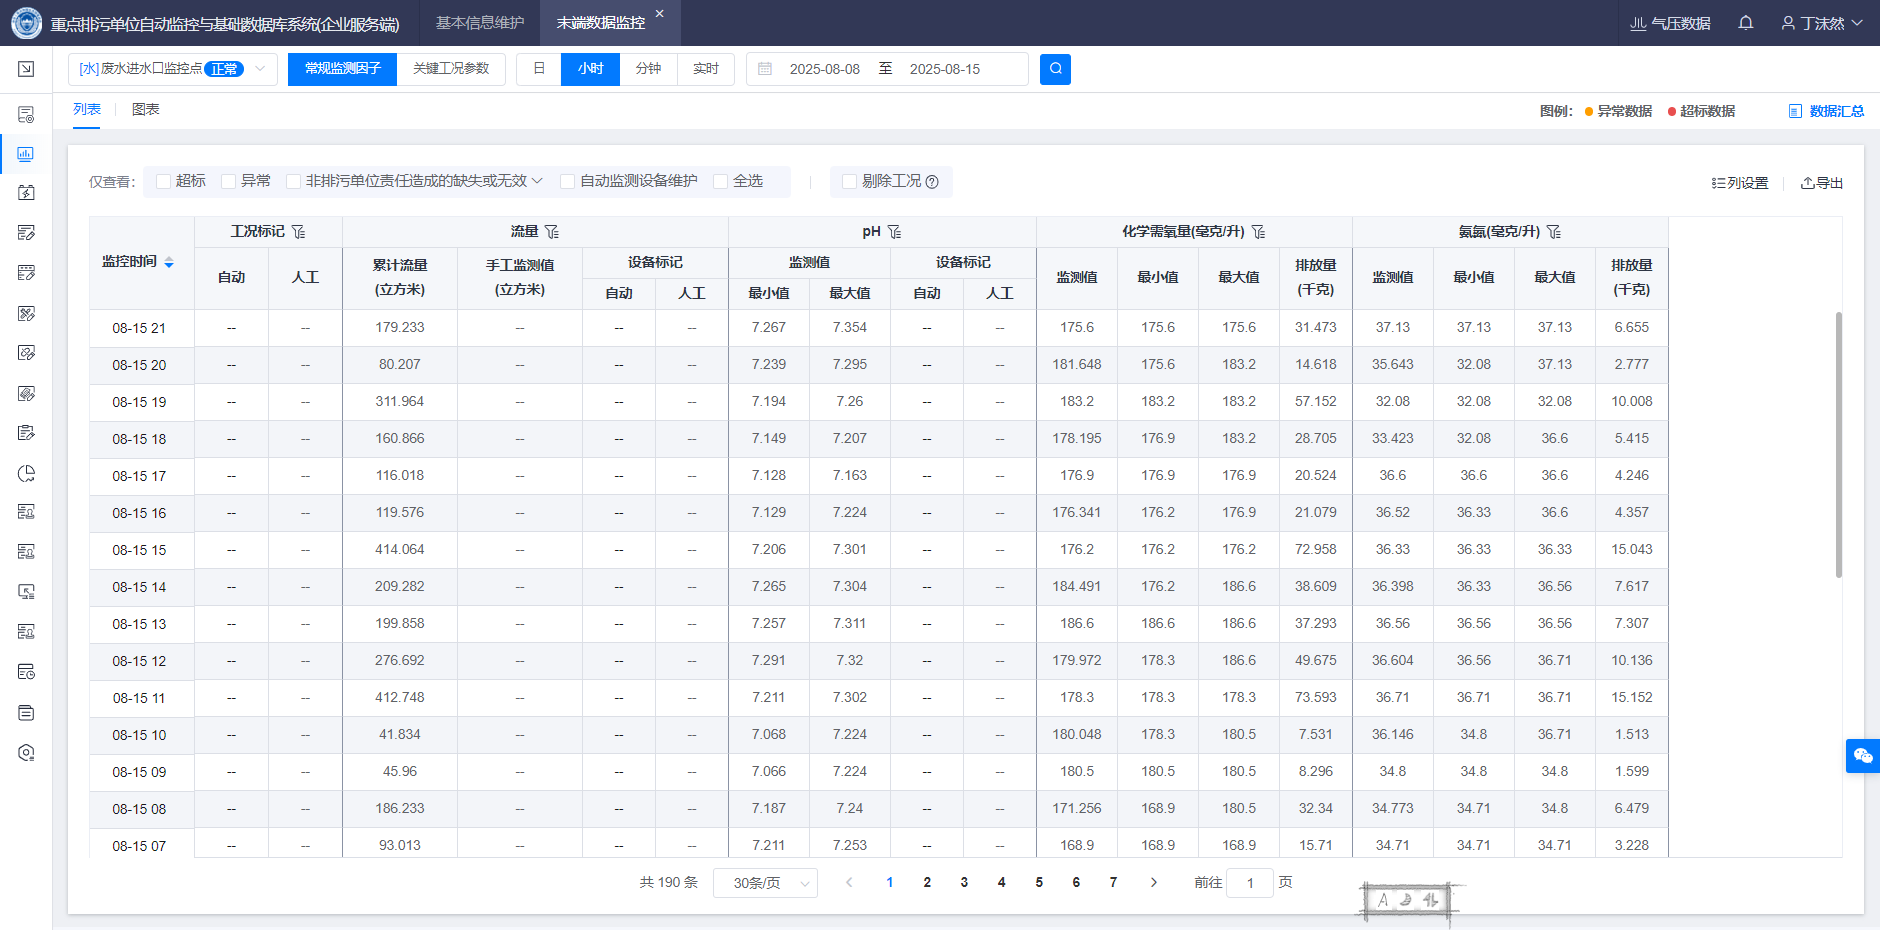Viewport: 1880px width, 930px height.
Task: Check the 异常 filter checkbox
Action: (229, 181)
